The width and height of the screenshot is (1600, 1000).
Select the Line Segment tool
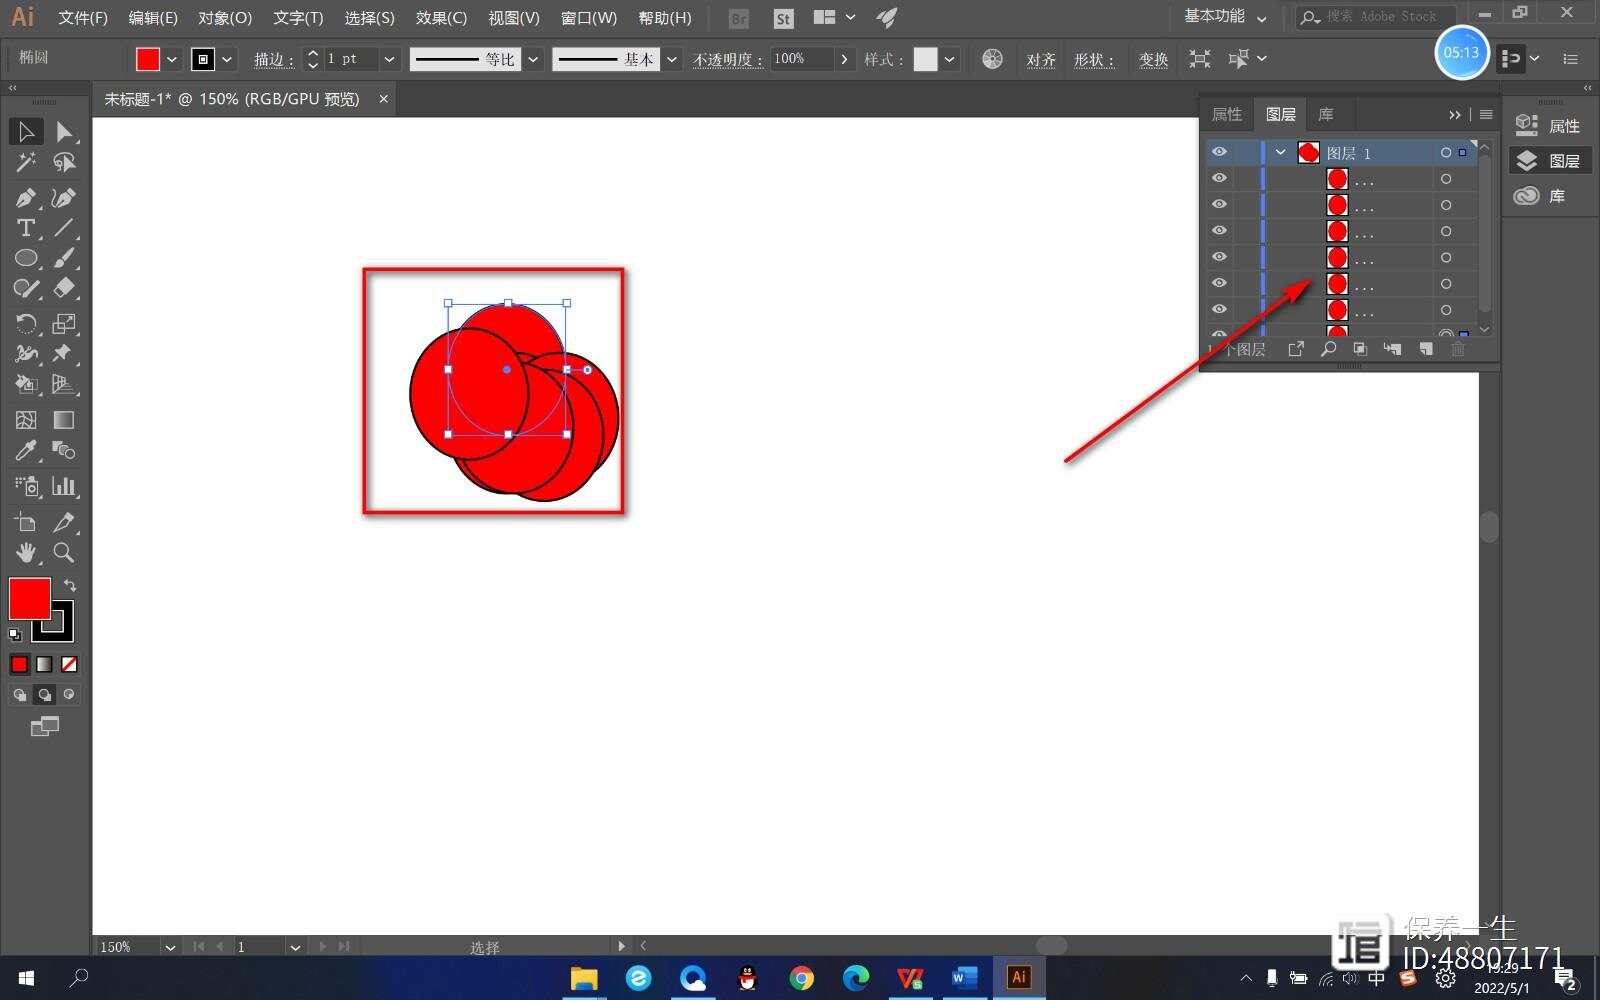pos(64,228)
